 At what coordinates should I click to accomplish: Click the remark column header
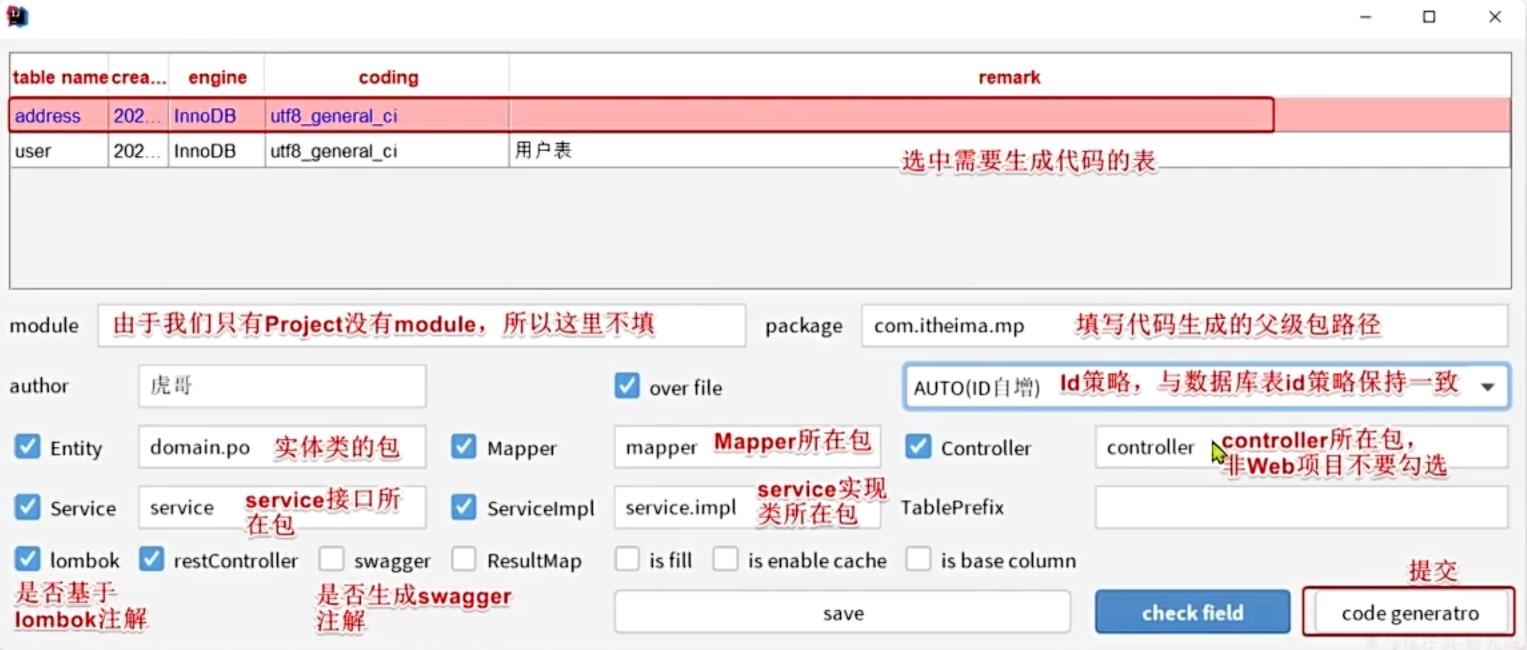(1009, 77)
